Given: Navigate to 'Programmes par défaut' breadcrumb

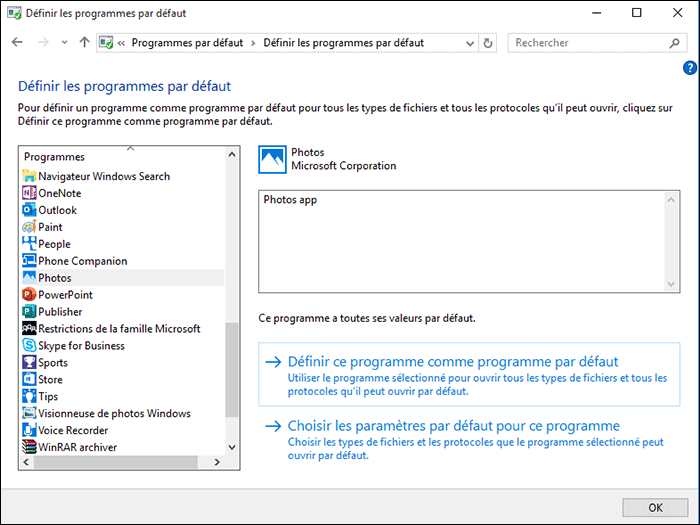Looking at the screenshot, I should [x=187, y=43].
